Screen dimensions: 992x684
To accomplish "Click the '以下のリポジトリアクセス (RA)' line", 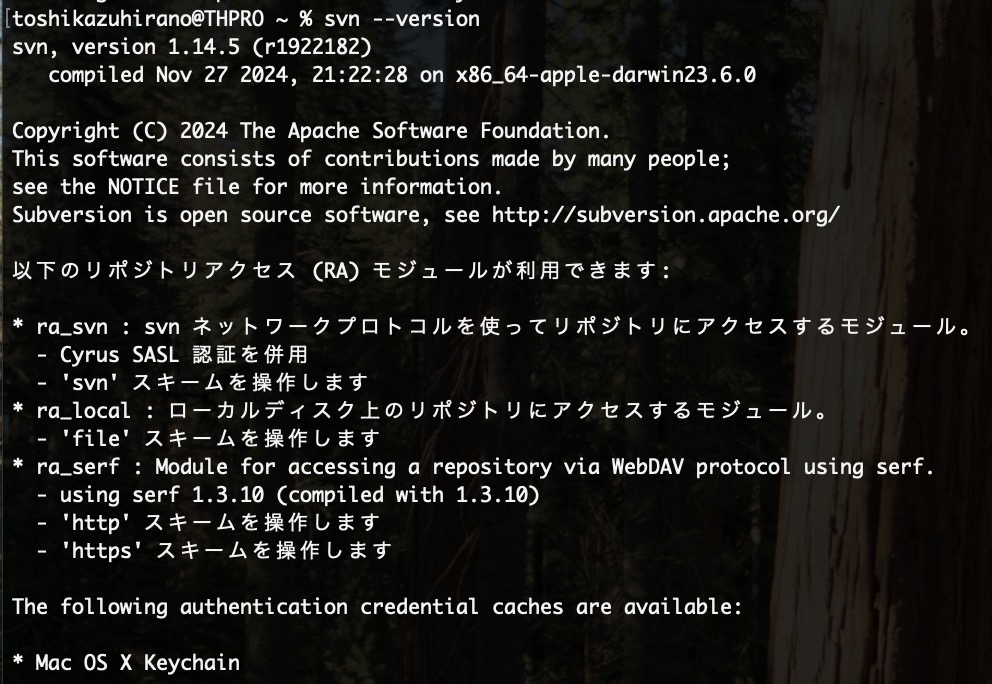I will click(x=341, y=271).
